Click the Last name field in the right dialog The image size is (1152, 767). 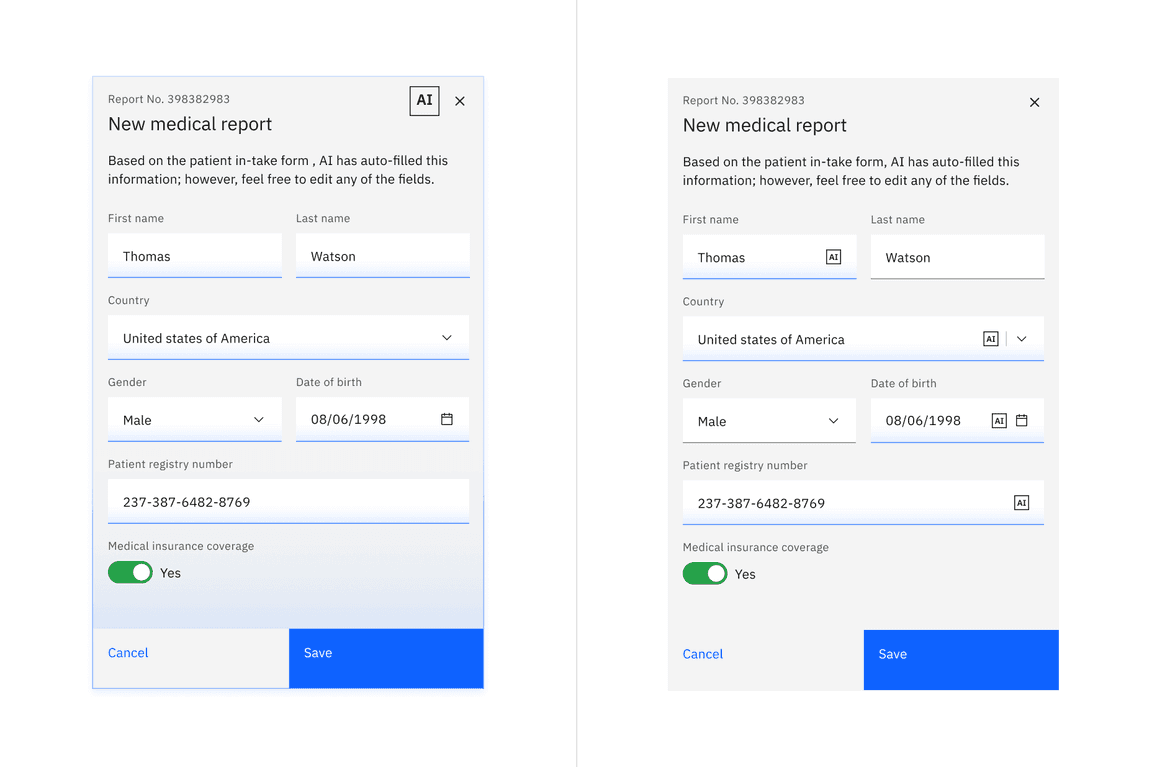coord(957,257)
